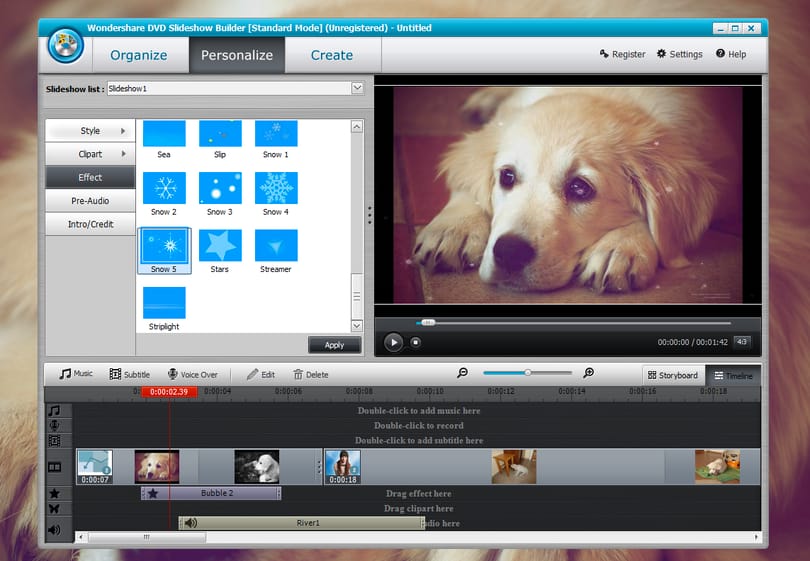The height and width of the screenshot is (561, 810).
Task: Open the Music tool
Action: tap(76, 373)
